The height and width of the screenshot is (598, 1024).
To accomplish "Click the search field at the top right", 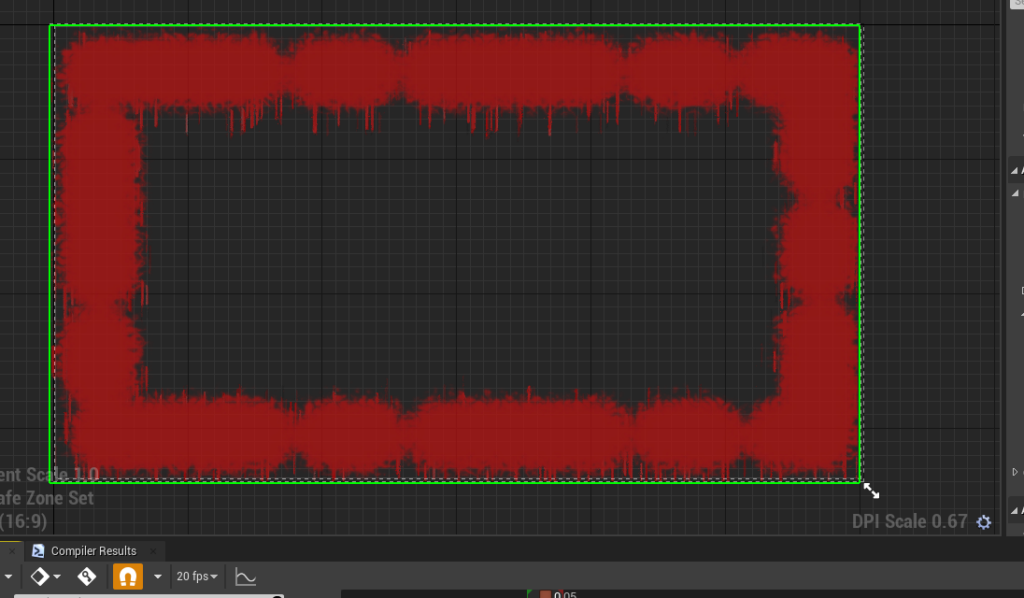I will 1016,4.
